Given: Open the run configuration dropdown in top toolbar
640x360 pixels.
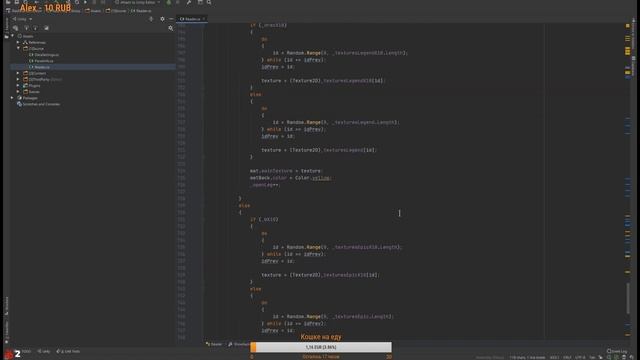Looking at the screenshot, I should [138, 2].
